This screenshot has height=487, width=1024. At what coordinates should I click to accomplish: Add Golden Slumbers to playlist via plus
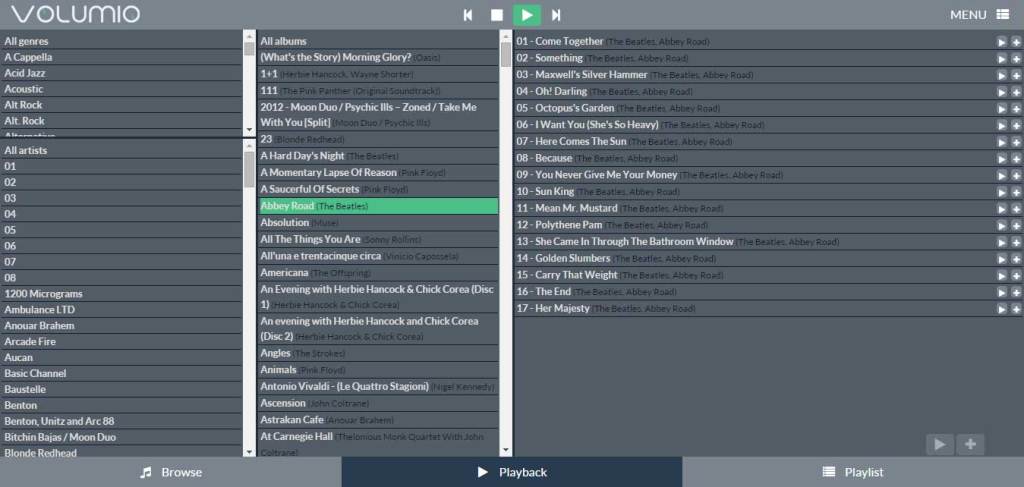tap(1016, 259)
